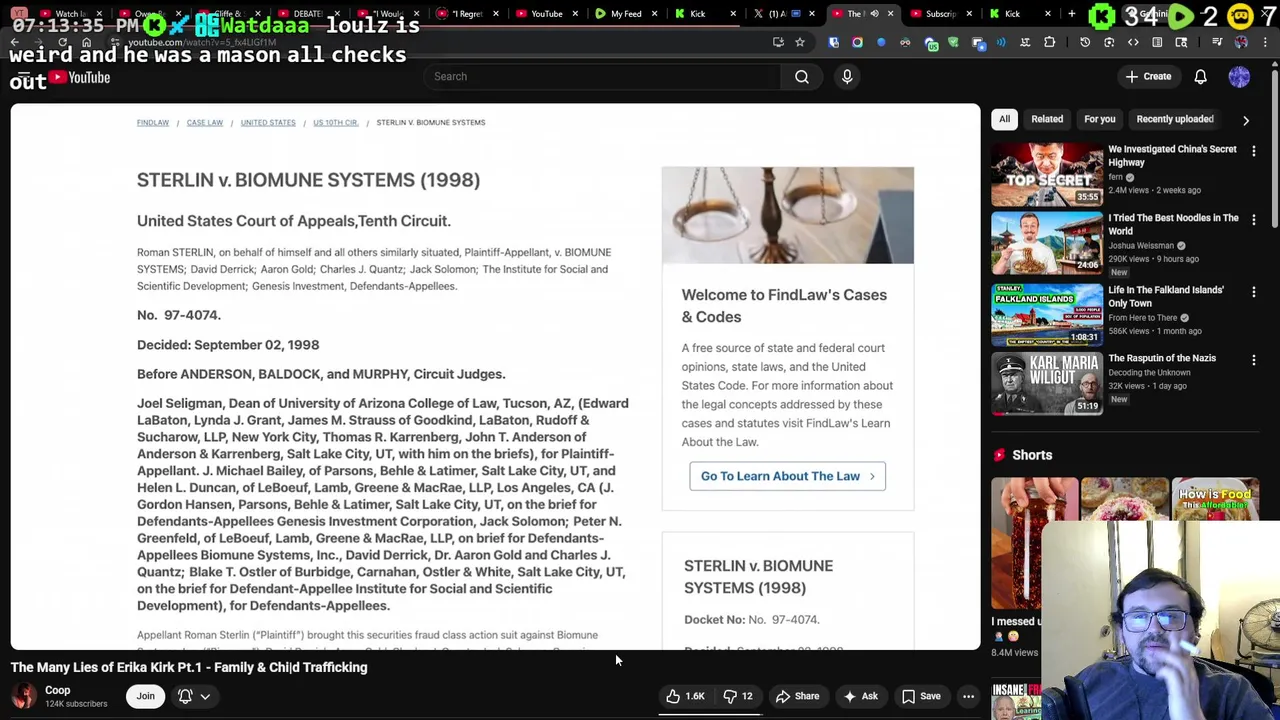Expand notification options chevron beside the bell
Image resolution: width=1280 pixels, height=720 pixels.
tap(205, 697)
